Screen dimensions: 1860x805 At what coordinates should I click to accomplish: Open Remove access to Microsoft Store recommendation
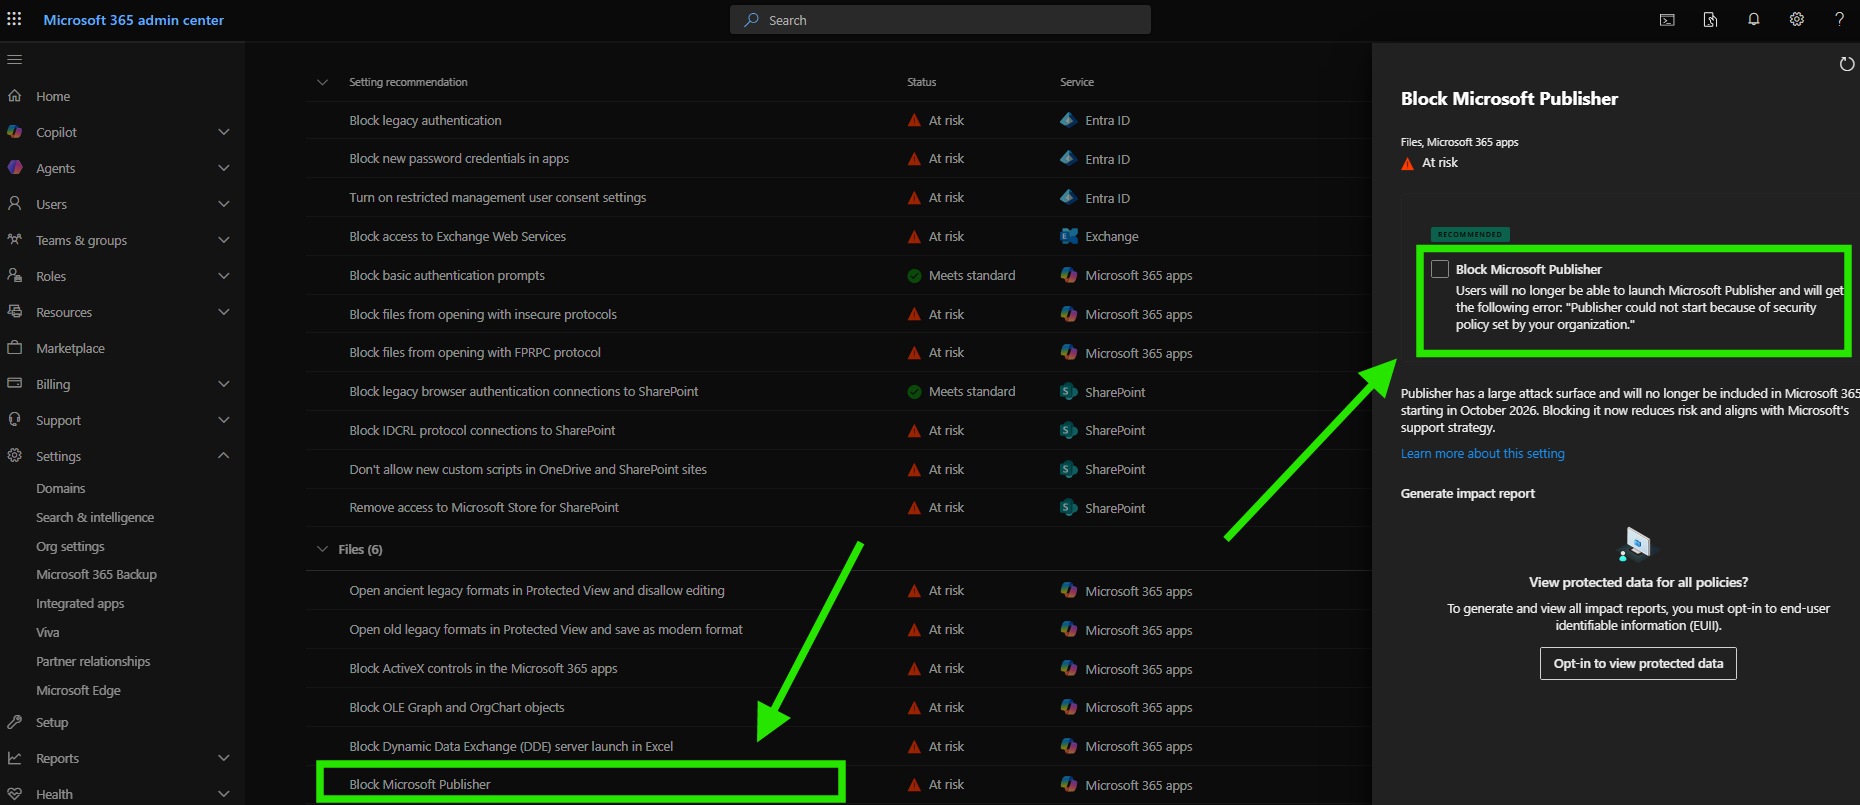tap(484, 508)
